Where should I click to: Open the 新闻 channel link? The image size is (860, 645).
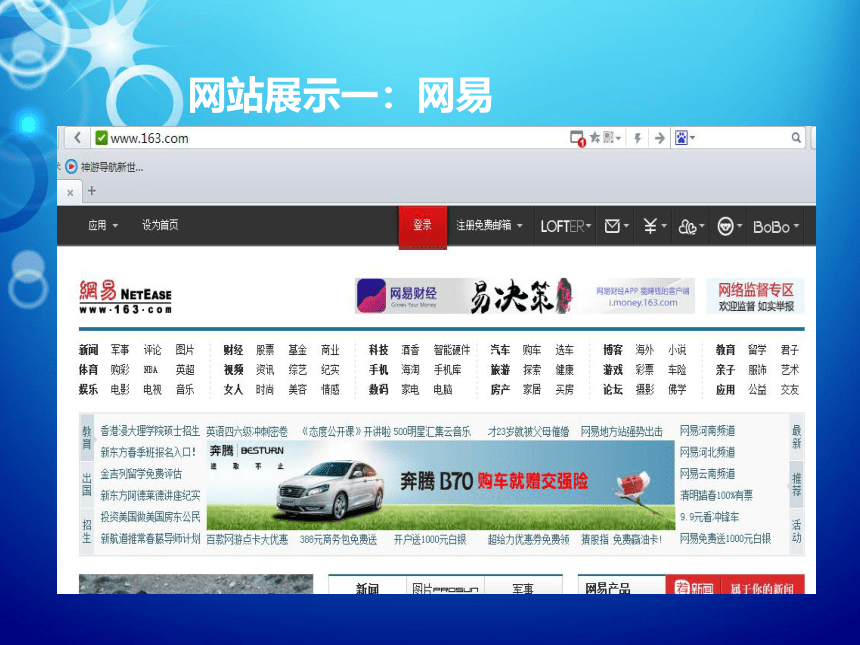[88, 350]
